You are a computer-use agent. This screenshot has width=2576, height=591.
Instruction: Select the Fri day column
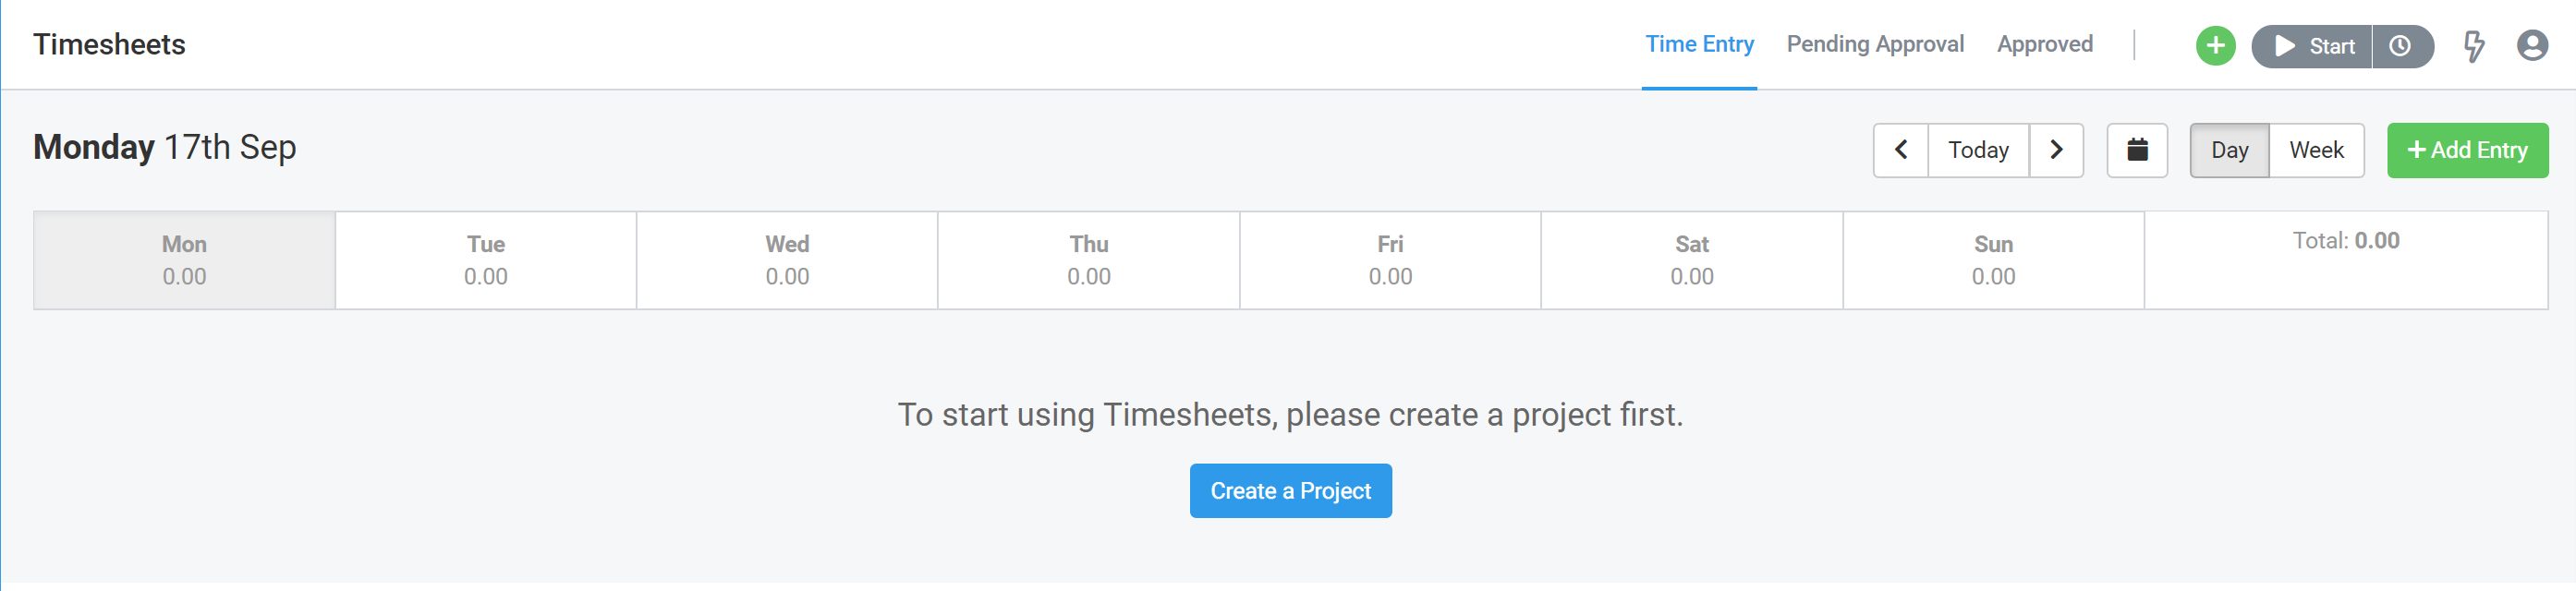(x=1390, y=260)
